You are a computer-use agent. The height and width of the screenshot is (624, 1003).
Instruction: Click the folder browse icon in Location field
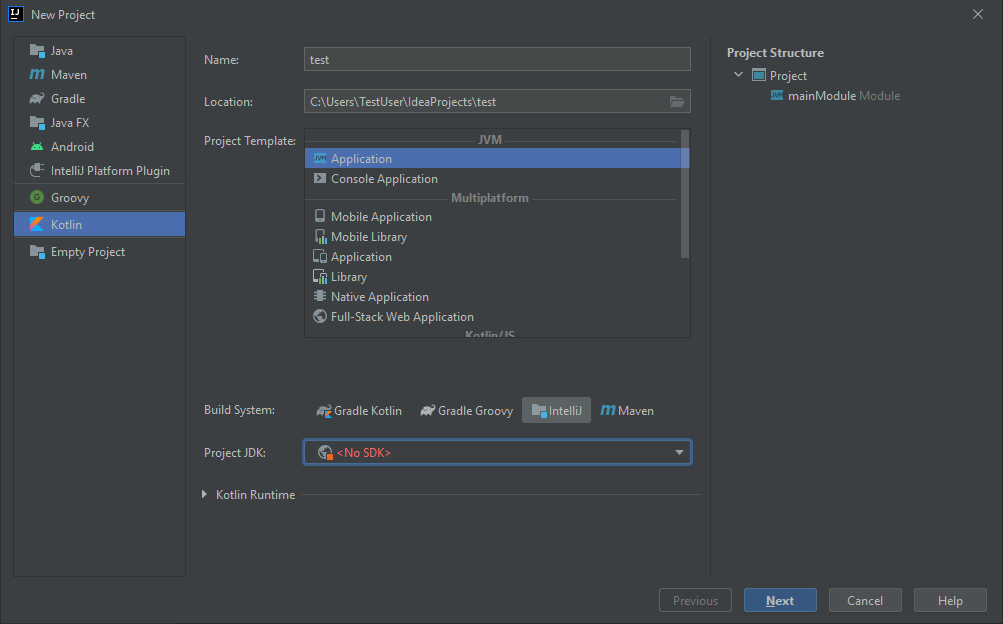(x=677, y=102)
